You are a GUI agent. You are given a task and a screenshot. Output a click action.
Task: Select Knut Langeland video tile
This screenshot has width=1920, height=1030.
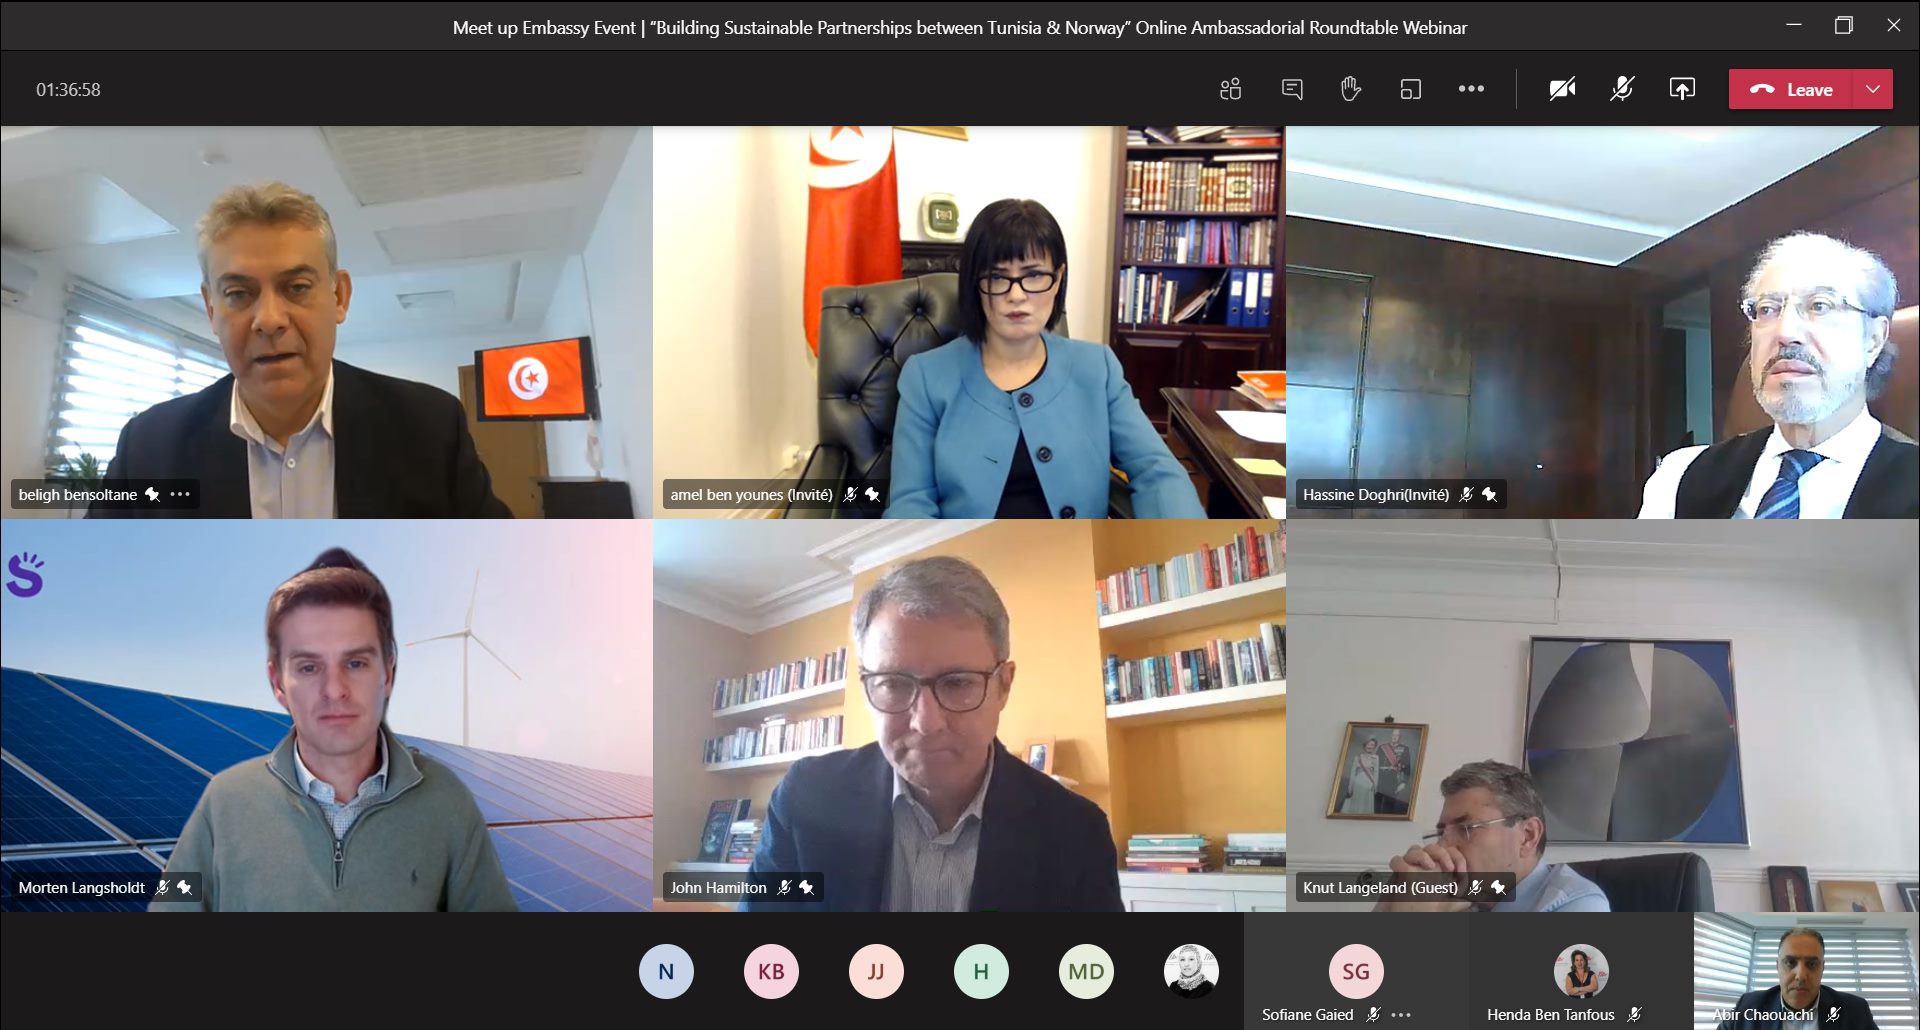pyautogui.click(x=1602, y=715)
